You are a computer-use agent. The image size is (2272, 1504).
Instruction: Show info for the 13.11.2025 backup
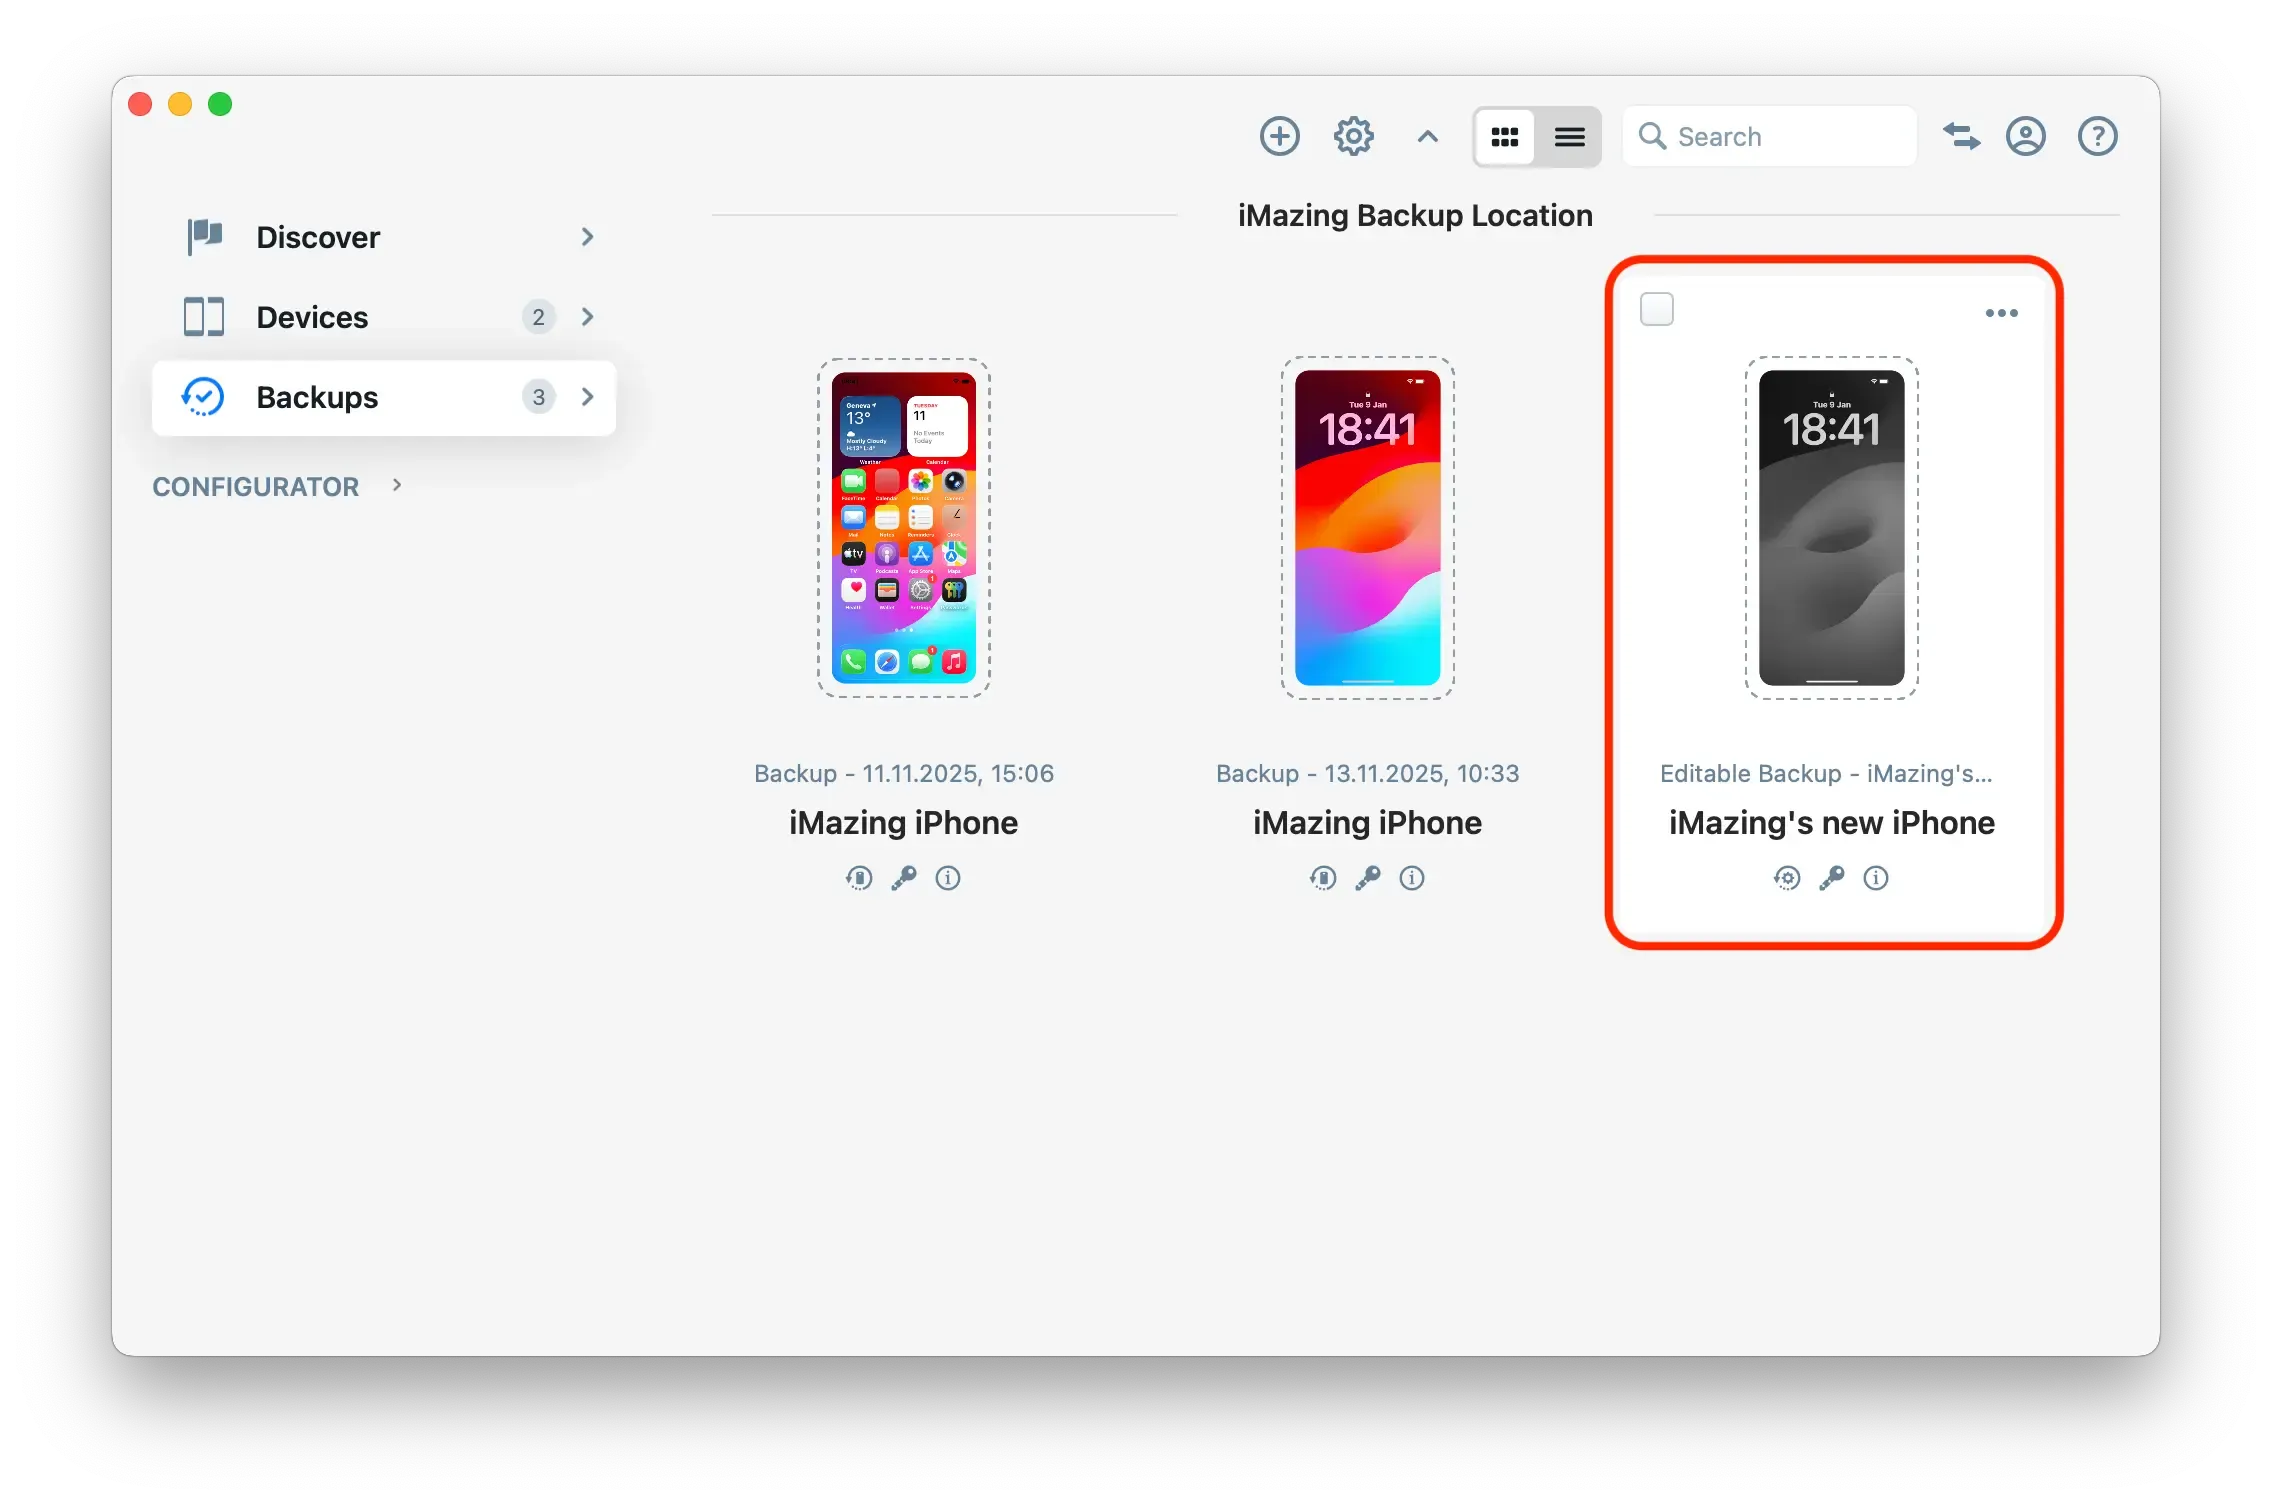(x=1412, y=879)
